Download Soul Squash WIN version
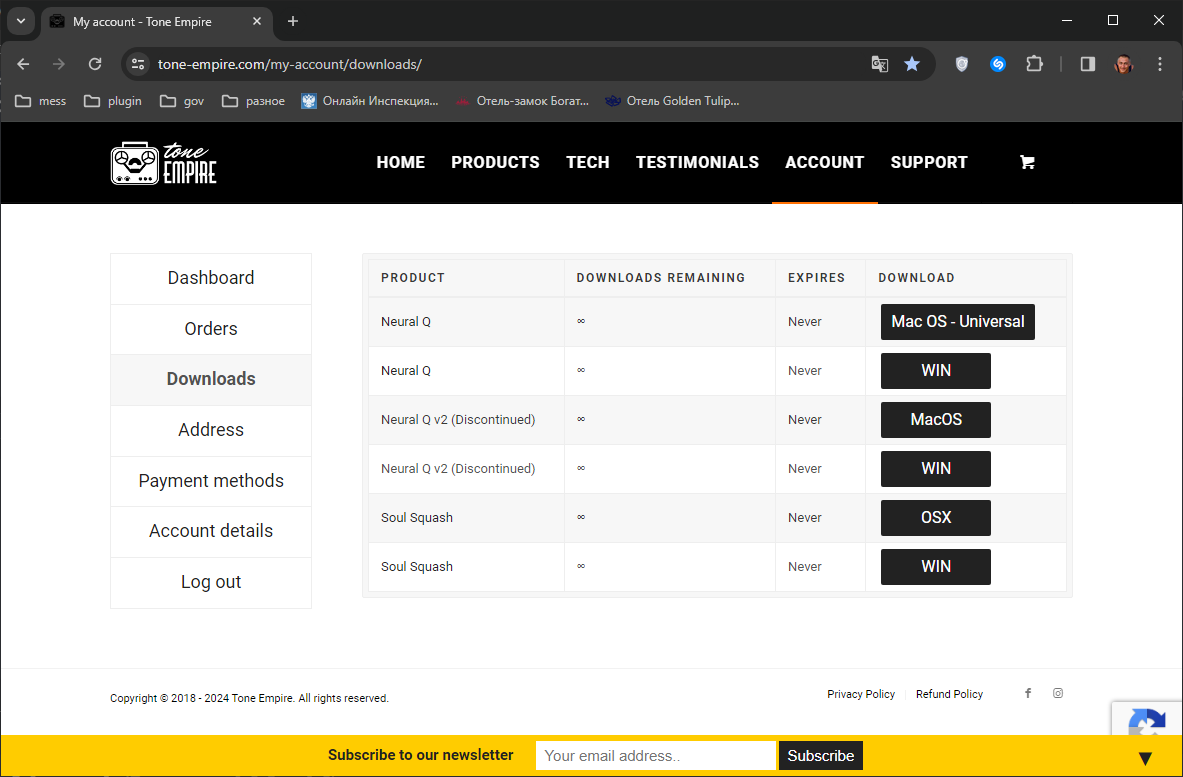This screenshot has height=777, width=1183. pyautogui.click(x=936, y=567)
